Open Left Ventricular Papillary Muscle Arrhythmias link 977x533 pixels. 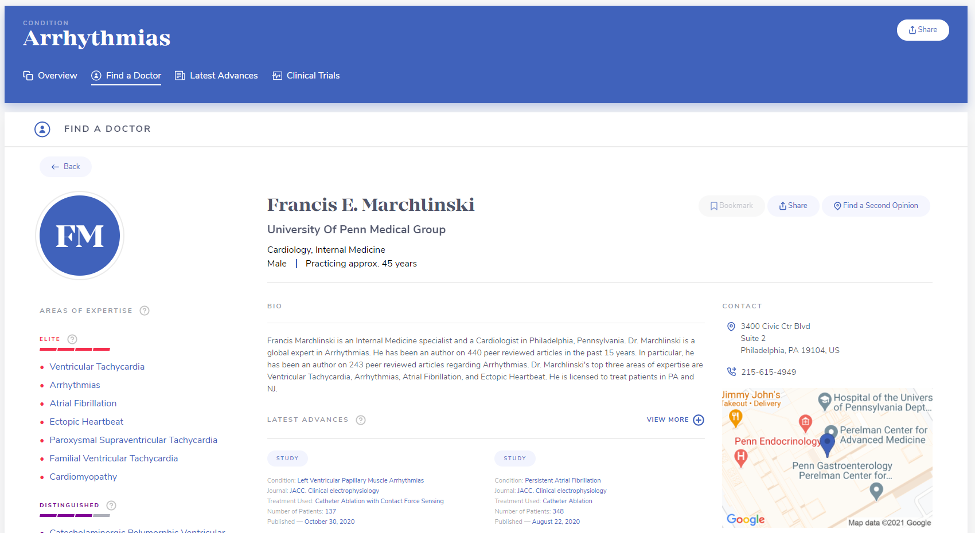[360, 481]
